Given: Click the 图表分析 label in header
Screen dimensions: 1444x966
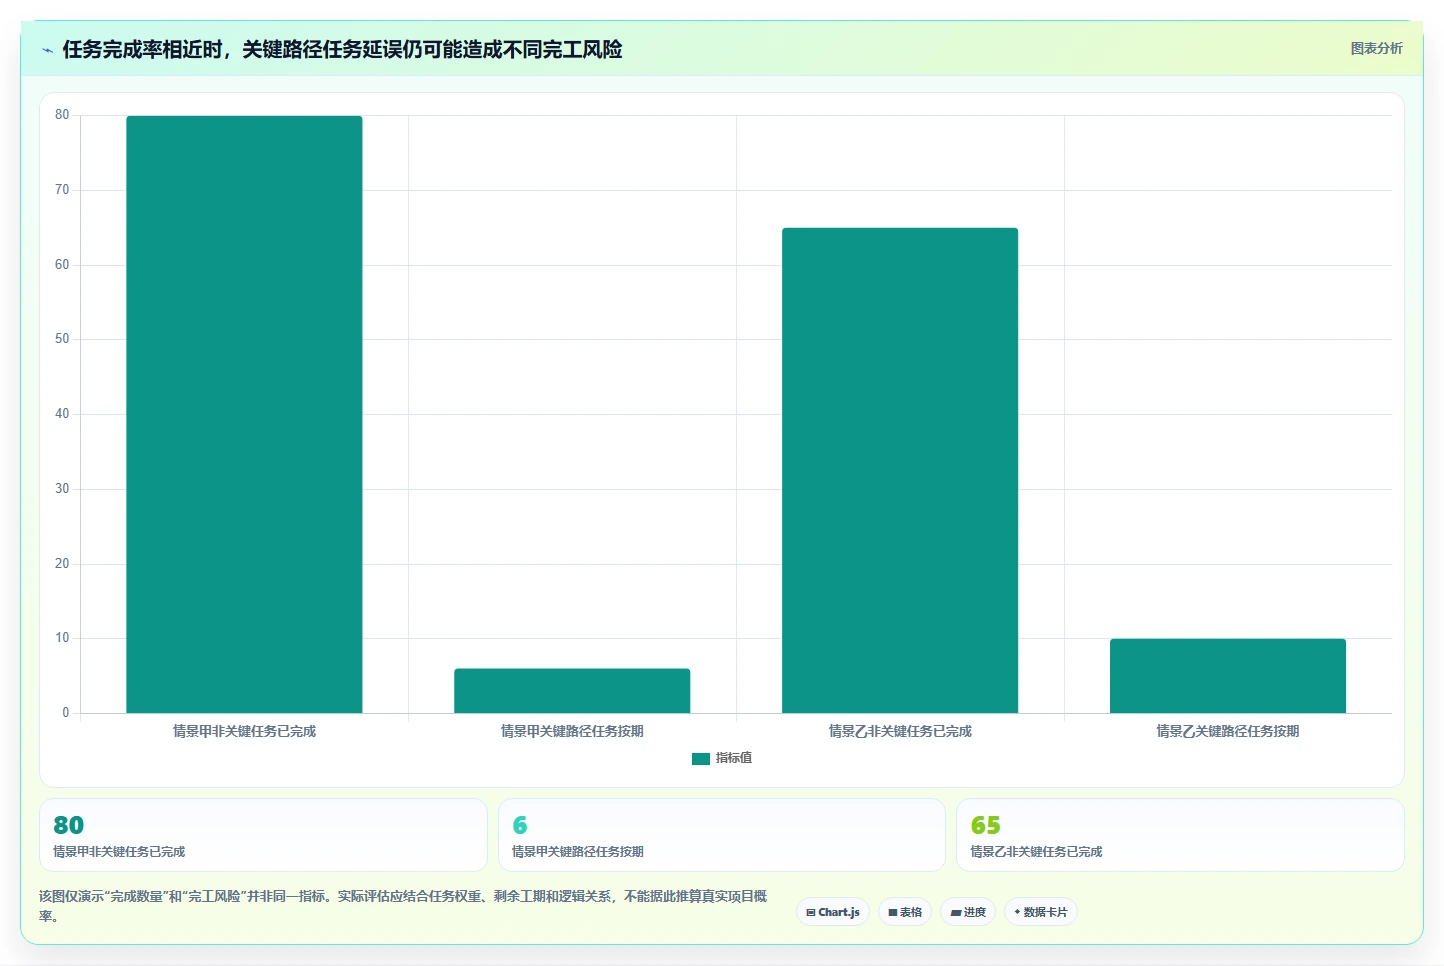Looking at the screenshot, I should [1376, 48].
